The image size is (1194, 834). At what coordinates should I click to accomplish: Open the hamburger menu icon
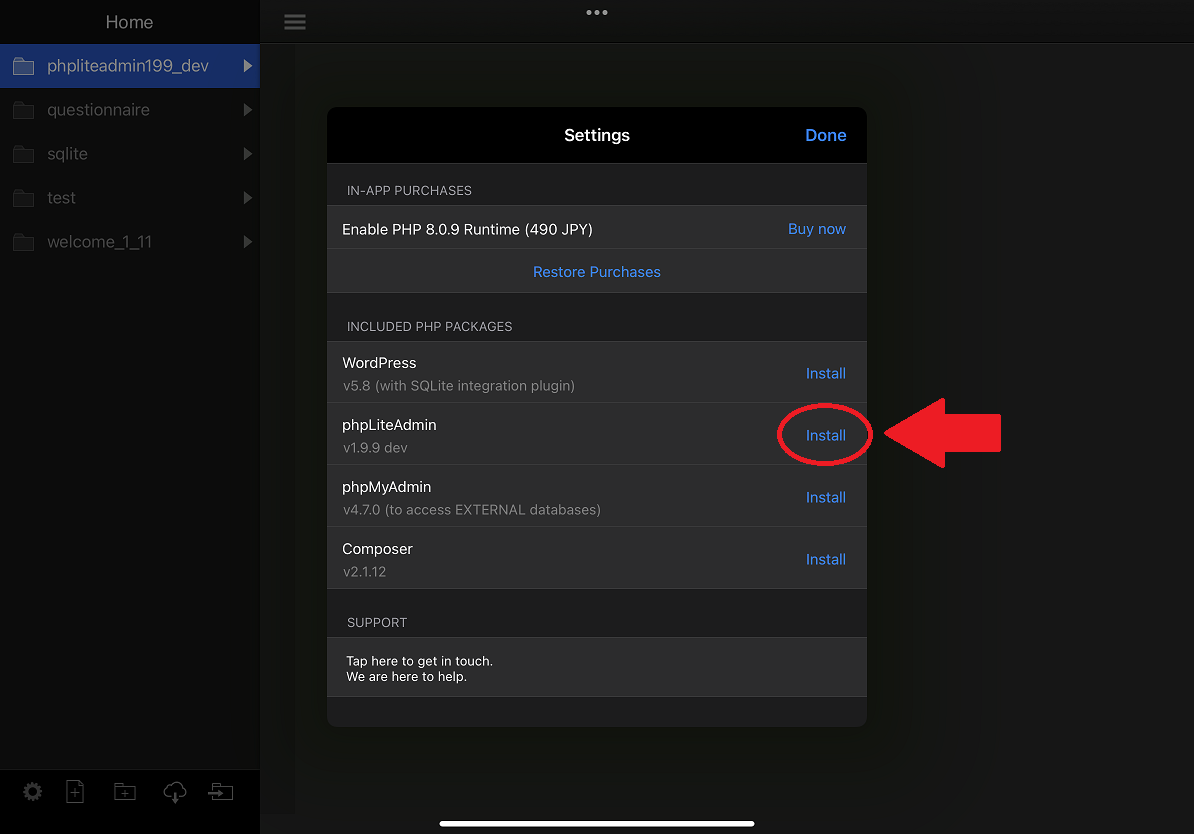[x=295, y=22]
